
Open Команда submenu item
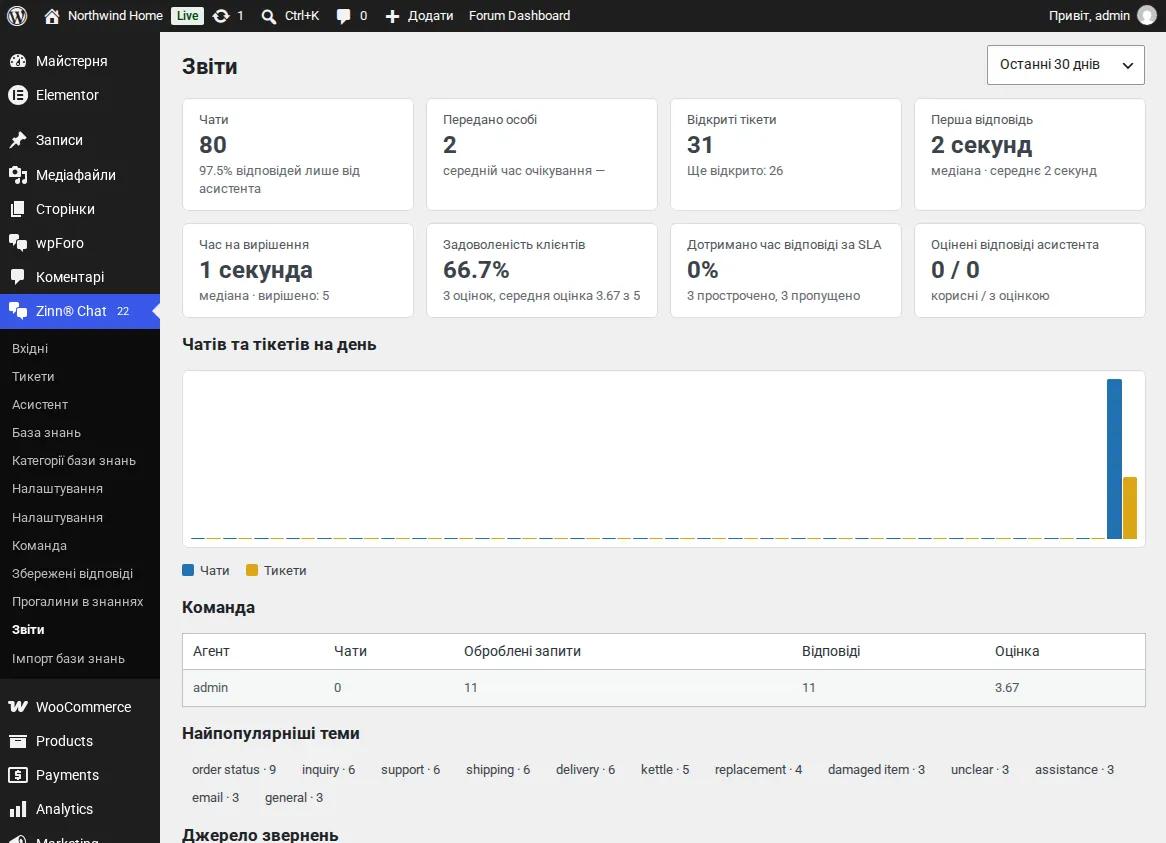(39, 546)
